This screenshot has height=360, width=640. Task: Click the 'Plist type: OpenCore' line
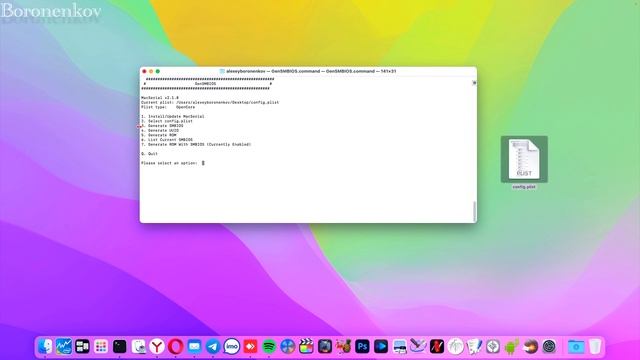tap(168, 107)
